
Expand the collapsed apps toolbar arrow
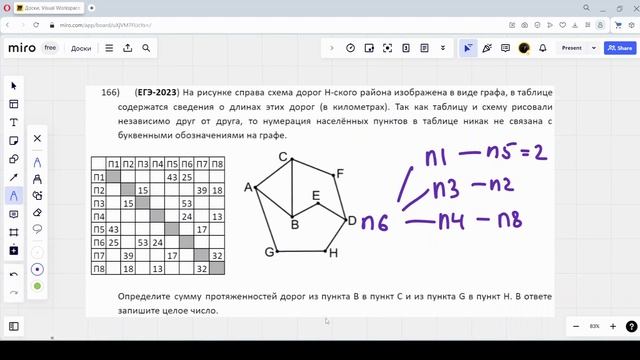pyautogui.click(x=332, y=48)
